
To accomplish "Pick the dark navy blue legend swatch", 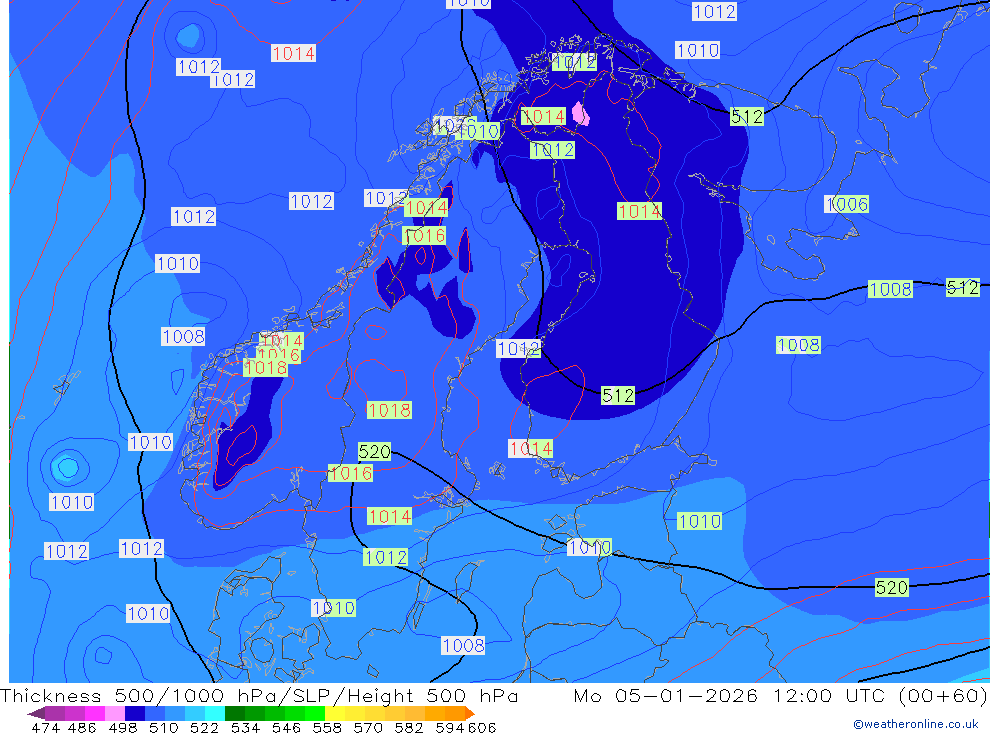I will pos(135,713).
